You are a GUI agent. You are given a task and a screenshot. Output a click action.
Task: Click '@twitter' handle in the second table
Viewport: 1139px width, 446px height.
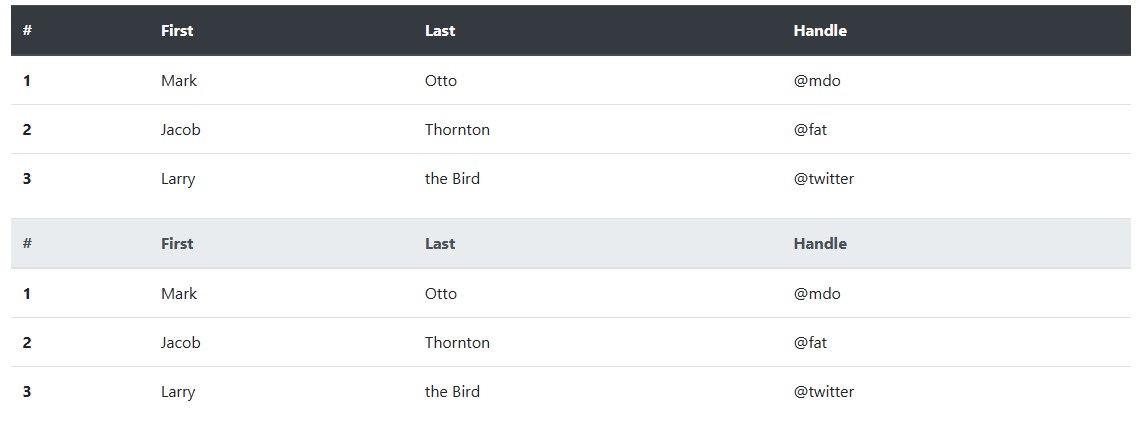point(824,392)
